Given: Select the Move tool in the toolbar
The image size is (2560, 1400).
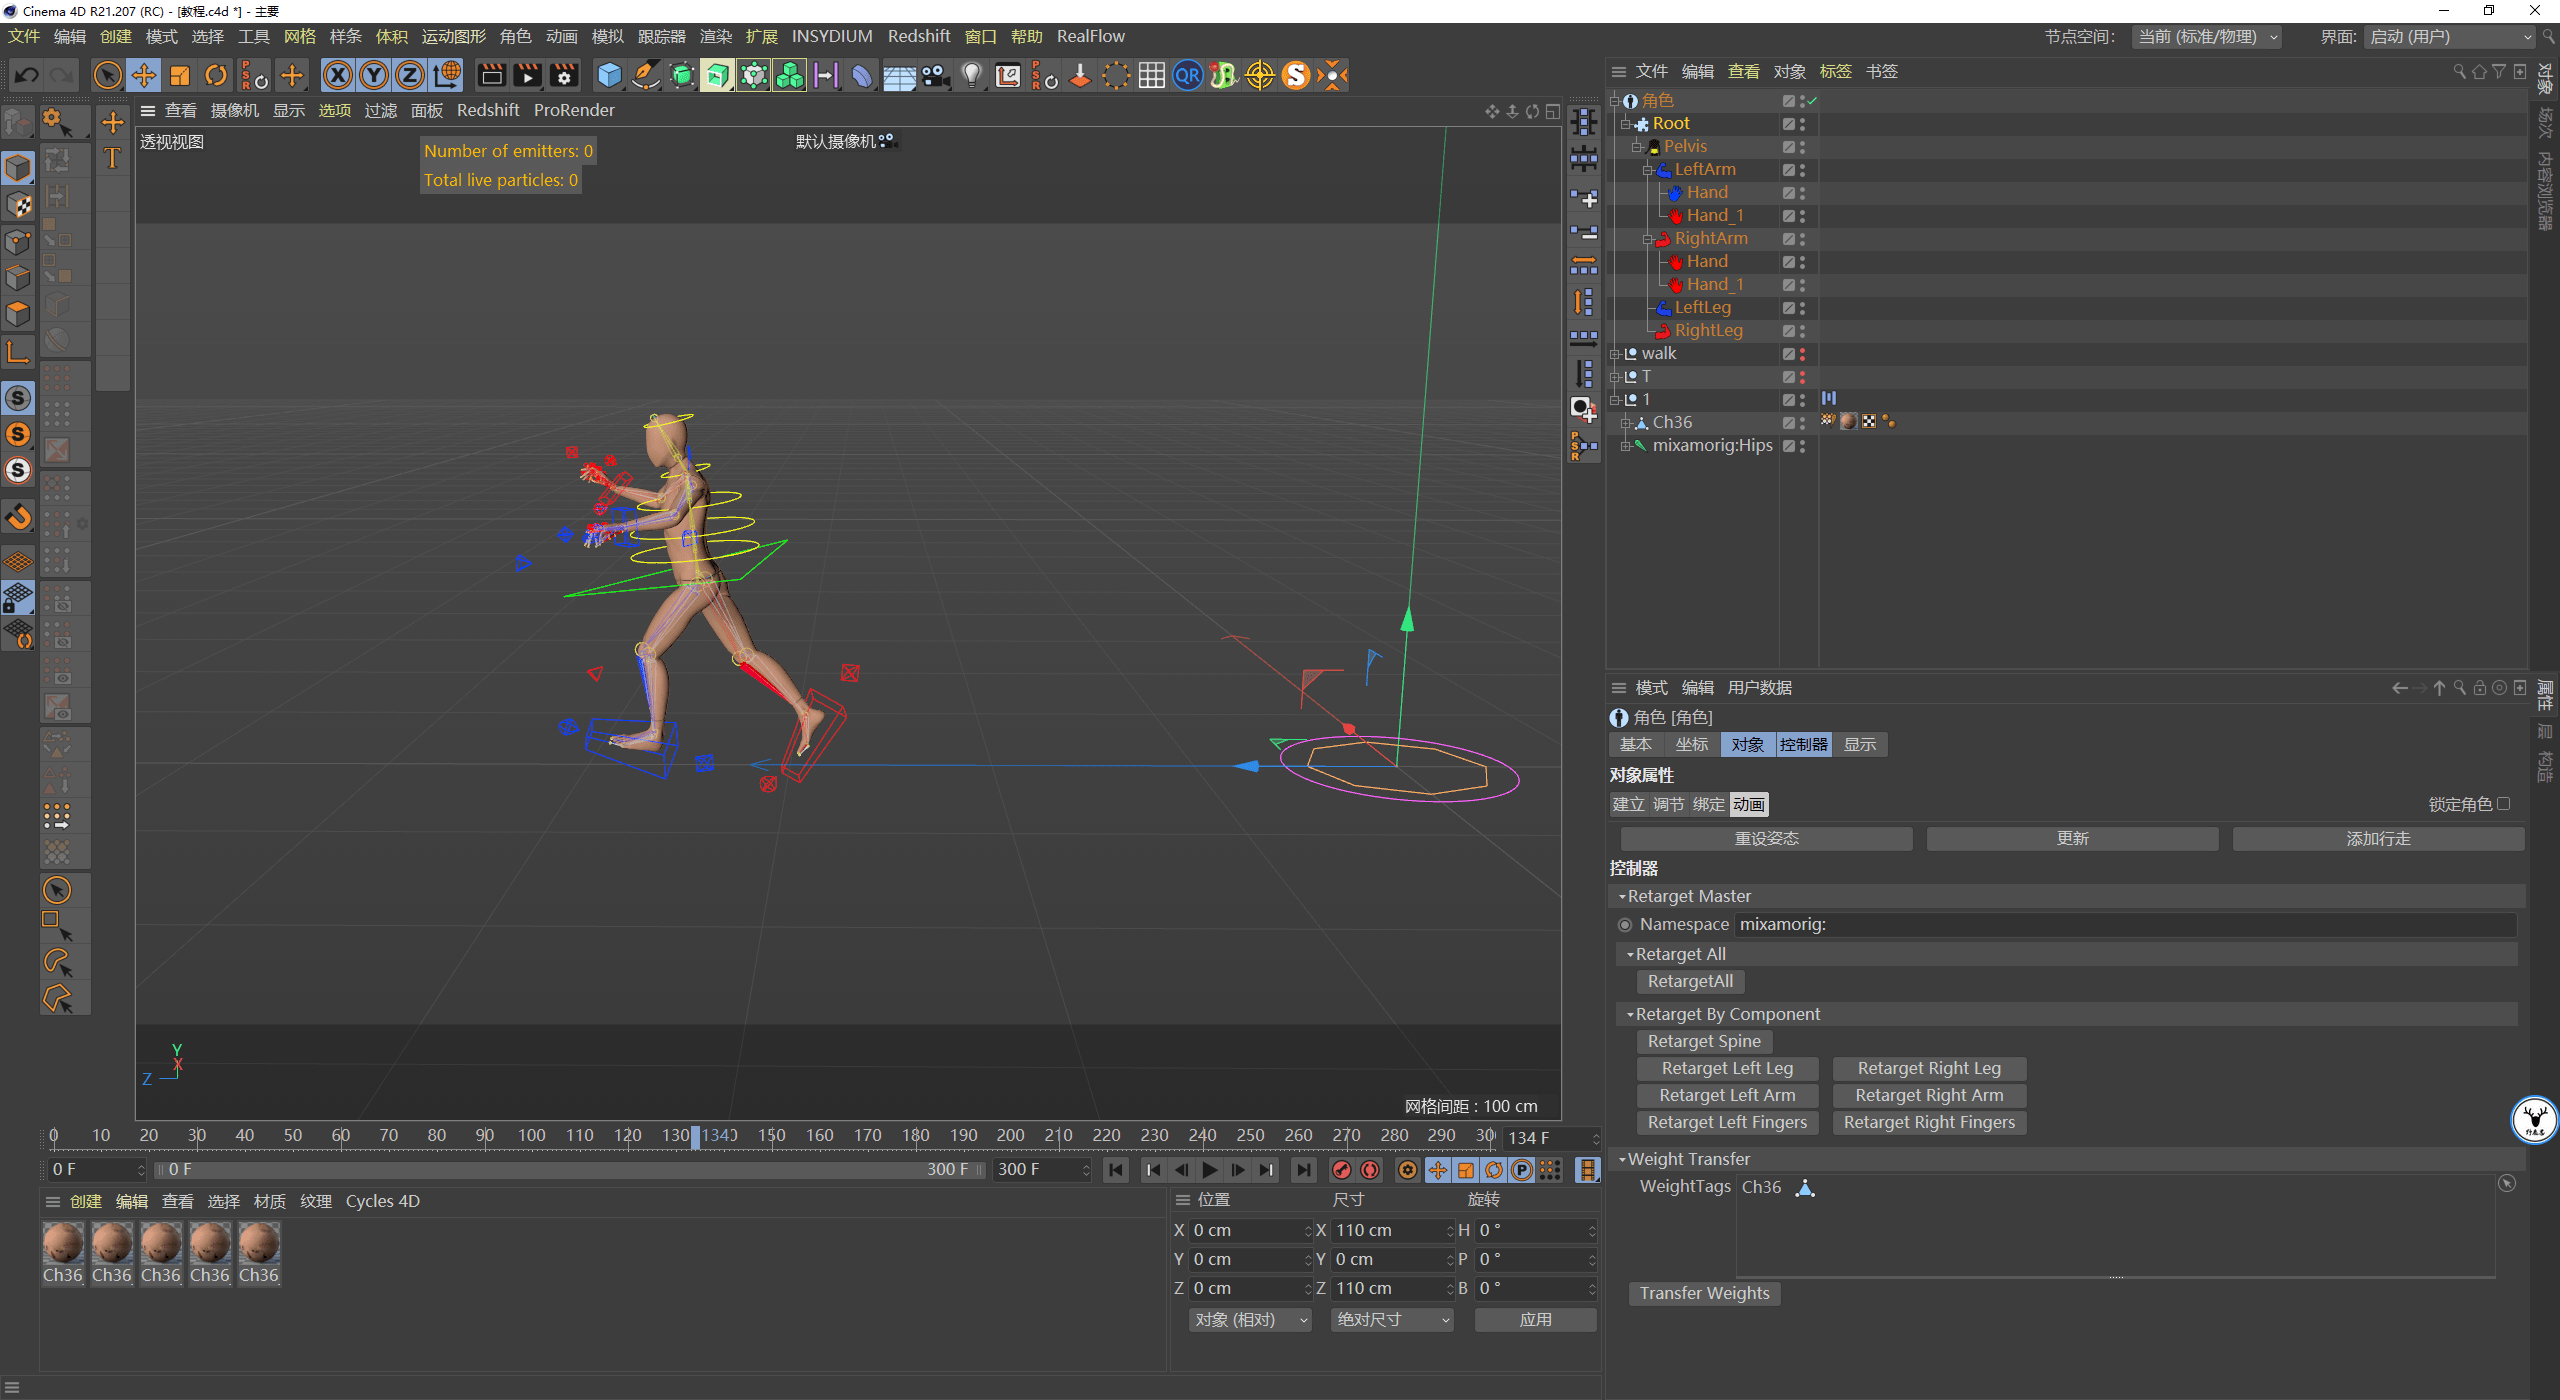Looking at the screenshot, I should click(x=144, y=75).
